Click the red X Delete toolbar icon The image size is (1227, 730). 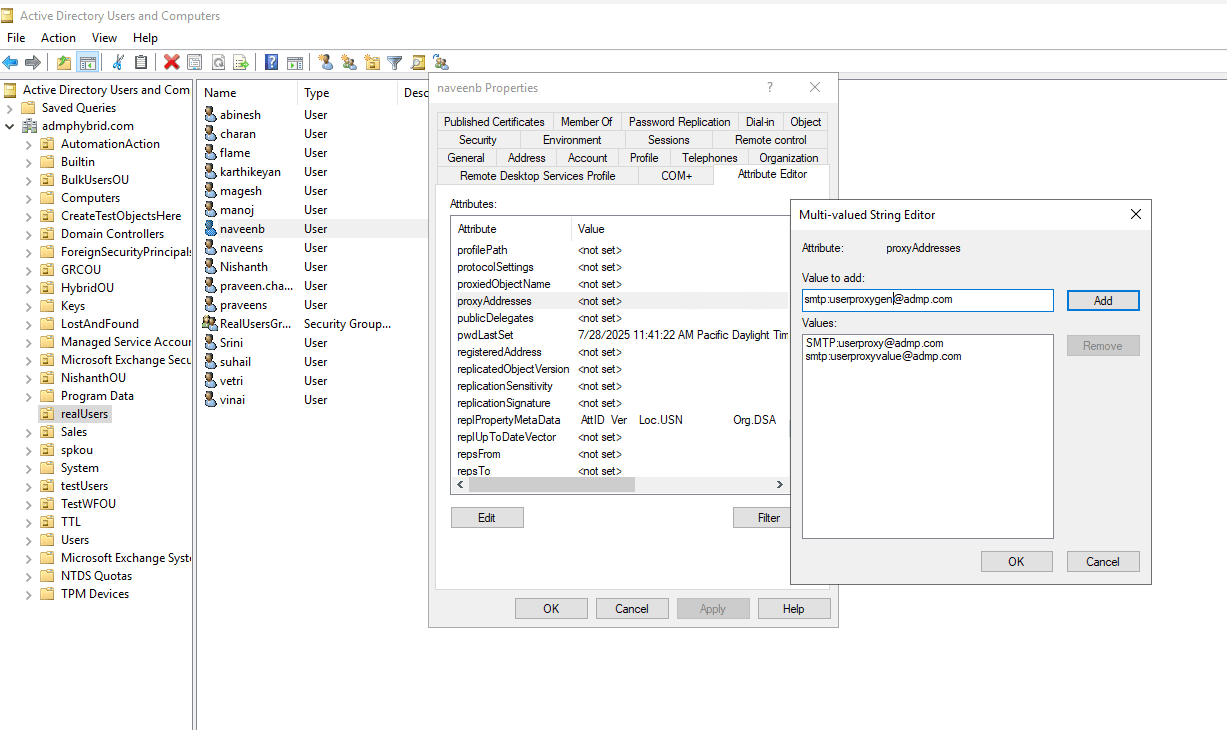[172, 62]
